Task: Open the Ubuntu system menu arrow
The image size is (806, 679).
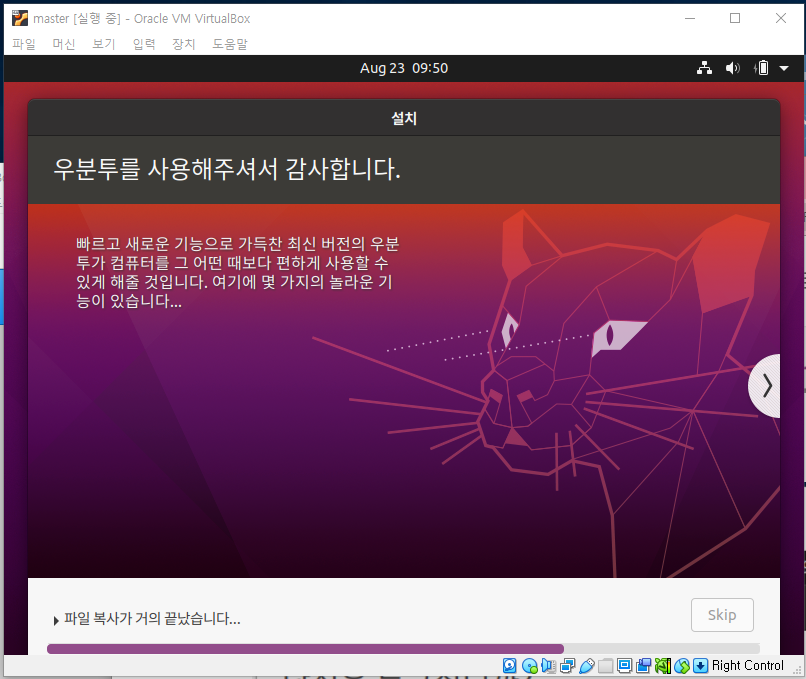Action: pyautogui.click(x=784, y=68)
